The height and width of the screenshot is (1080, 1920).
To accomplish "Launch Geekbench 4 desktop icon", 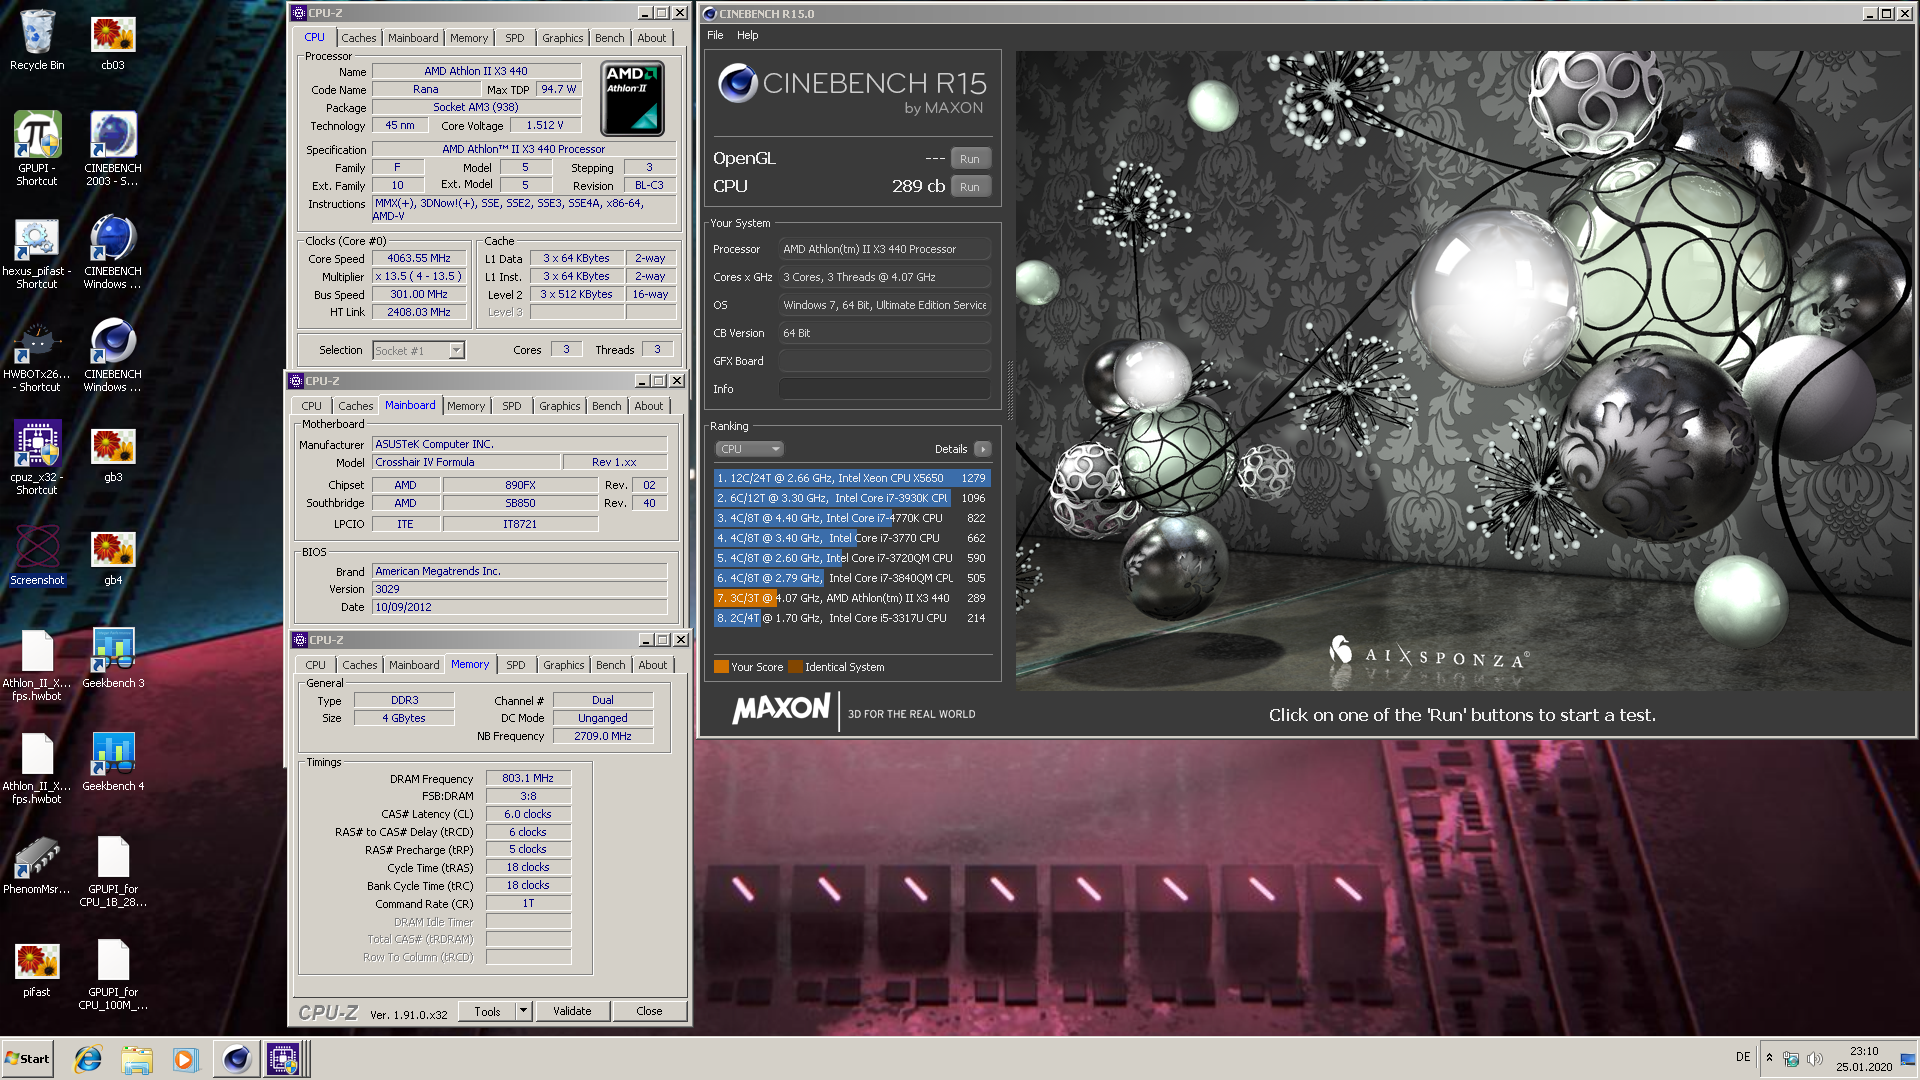I will 113,760.
